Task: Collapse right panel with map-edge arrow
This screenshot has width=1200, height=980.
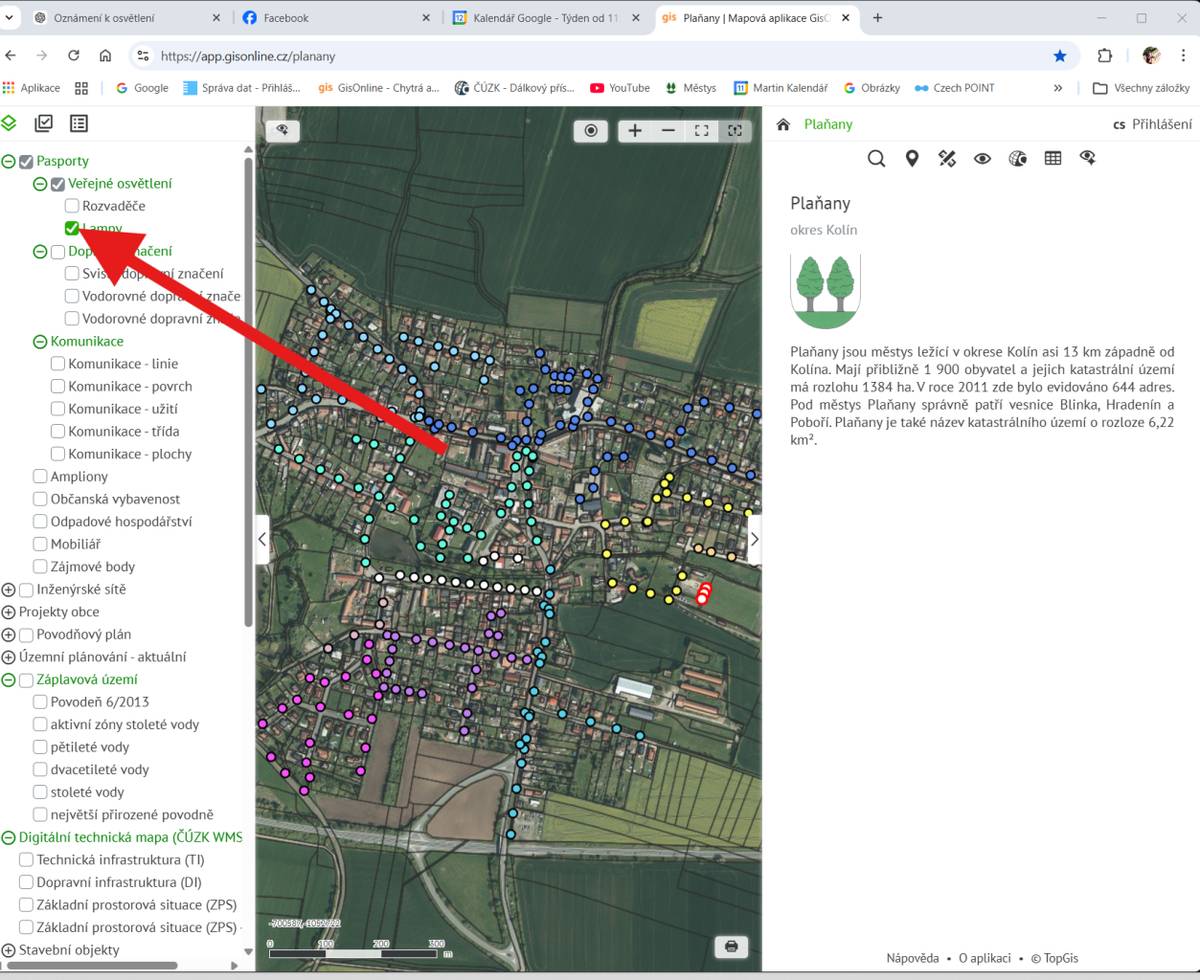Action: [x=755, y=539]
